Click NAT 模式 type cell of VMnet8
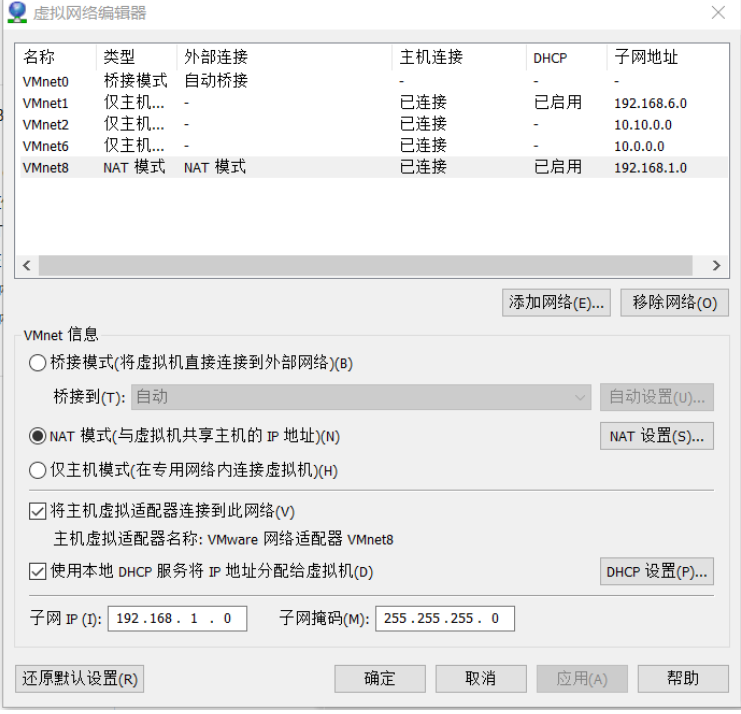The width and height of the screenshot is (741, 714). coord(135,168)
